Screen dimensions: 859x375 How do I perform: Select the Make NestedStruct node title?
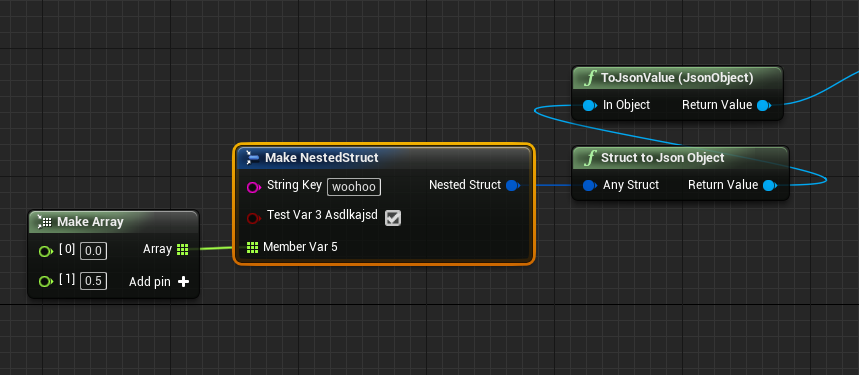[322, 158]
